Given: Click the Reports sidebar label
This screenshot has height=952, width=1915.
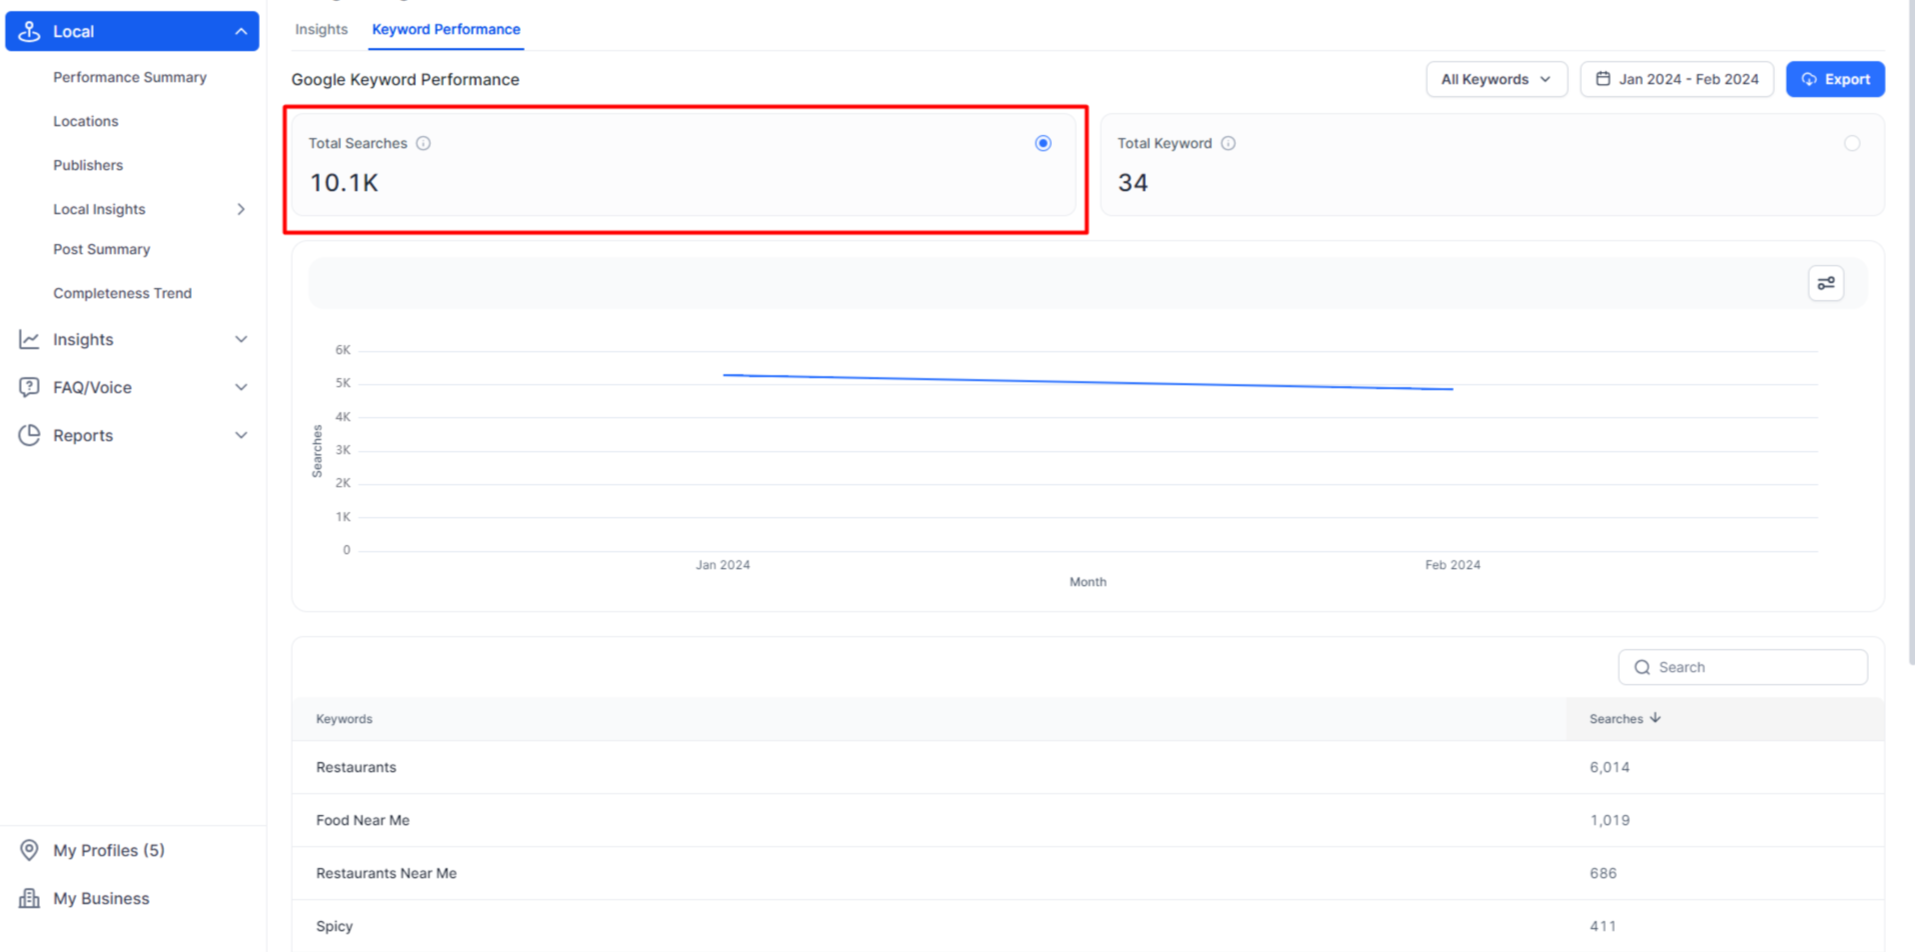Looking at the screenshot, I should click(x=83, y=435).
